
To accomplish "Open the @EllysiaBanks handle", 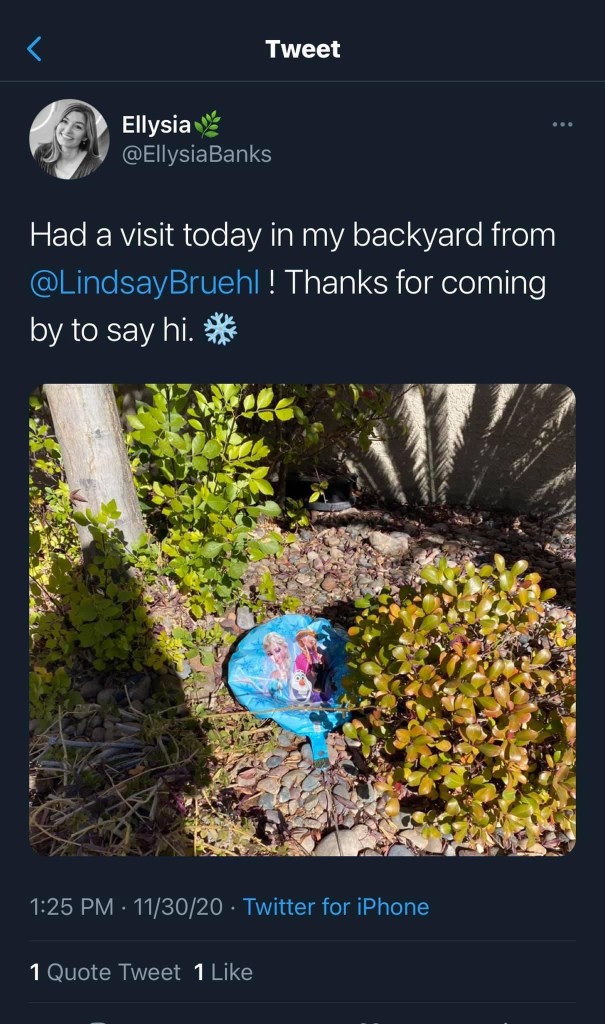I will point(197,154).
